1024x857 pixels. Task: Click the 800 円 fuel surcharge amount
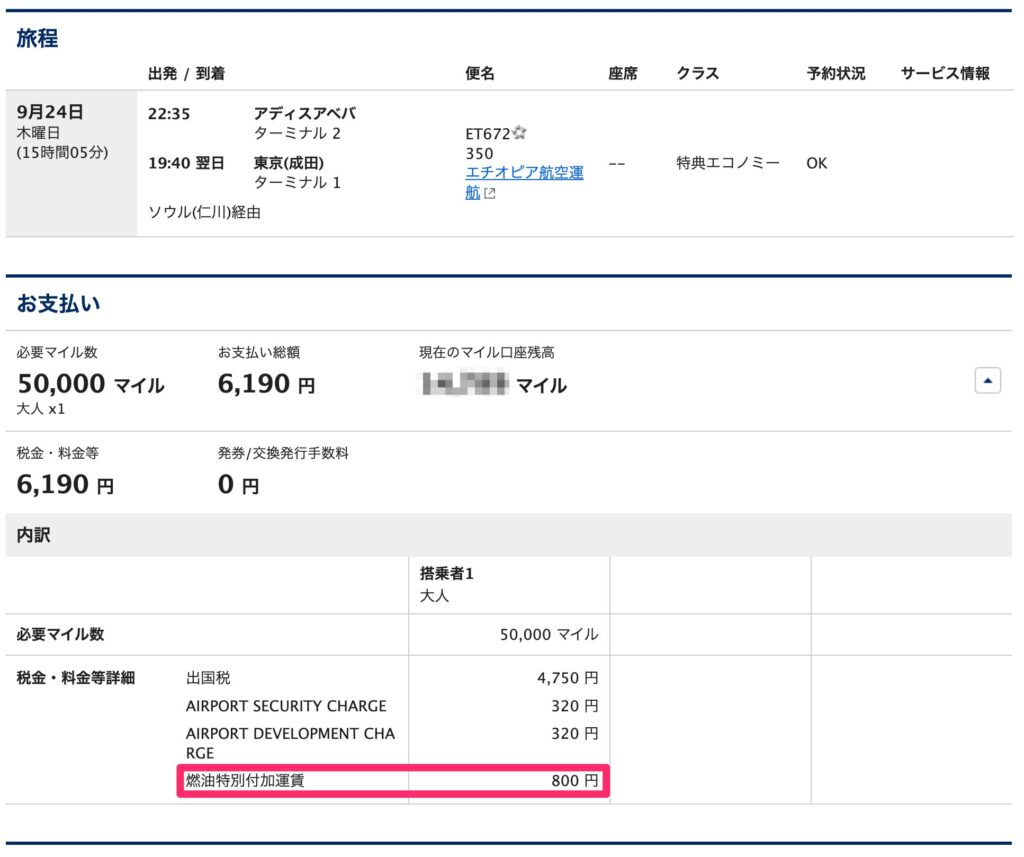(575, 781)
